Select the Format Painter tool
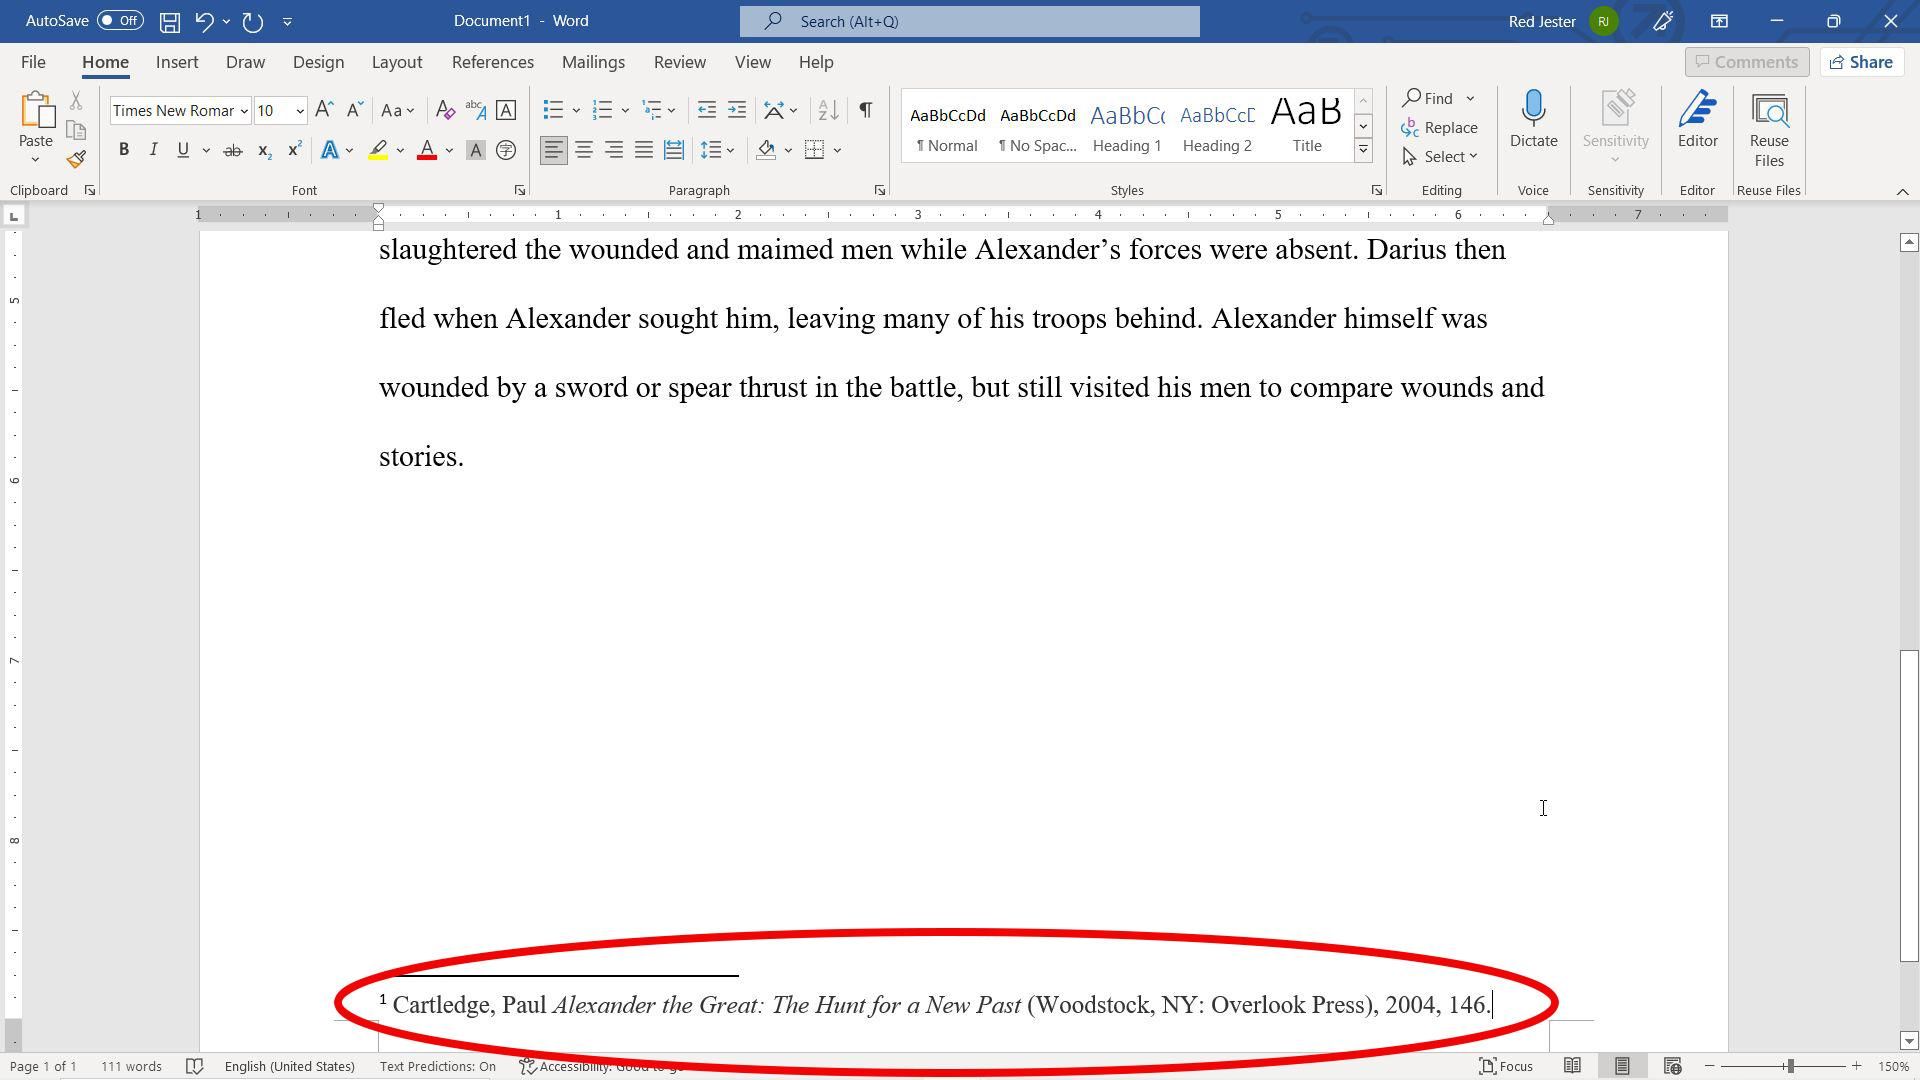The width and height of the screenshot is (1920, 1080). pos(75,158)
